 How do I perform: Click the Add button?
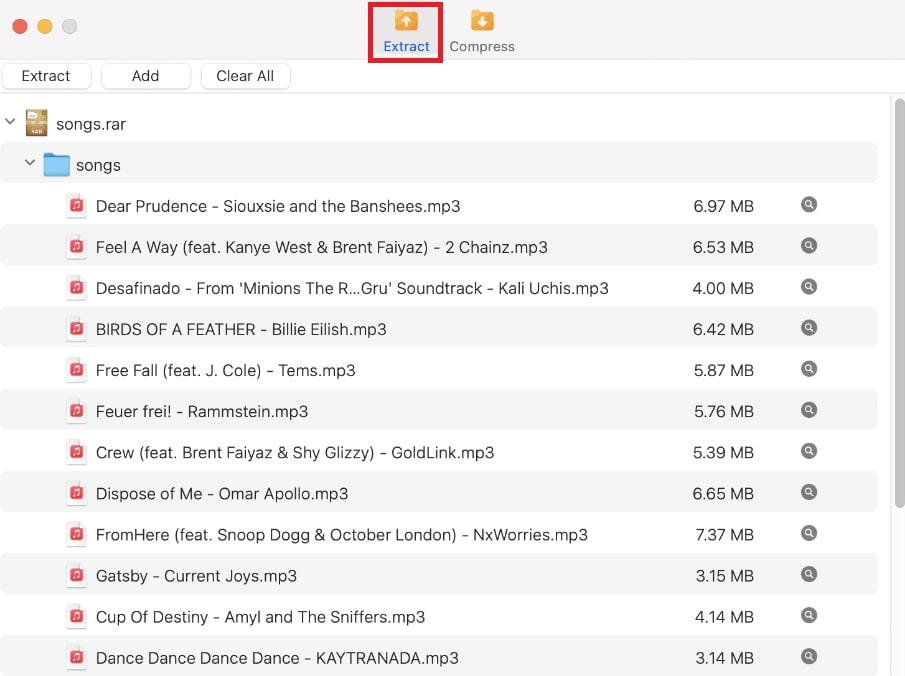tap(145, 76)
